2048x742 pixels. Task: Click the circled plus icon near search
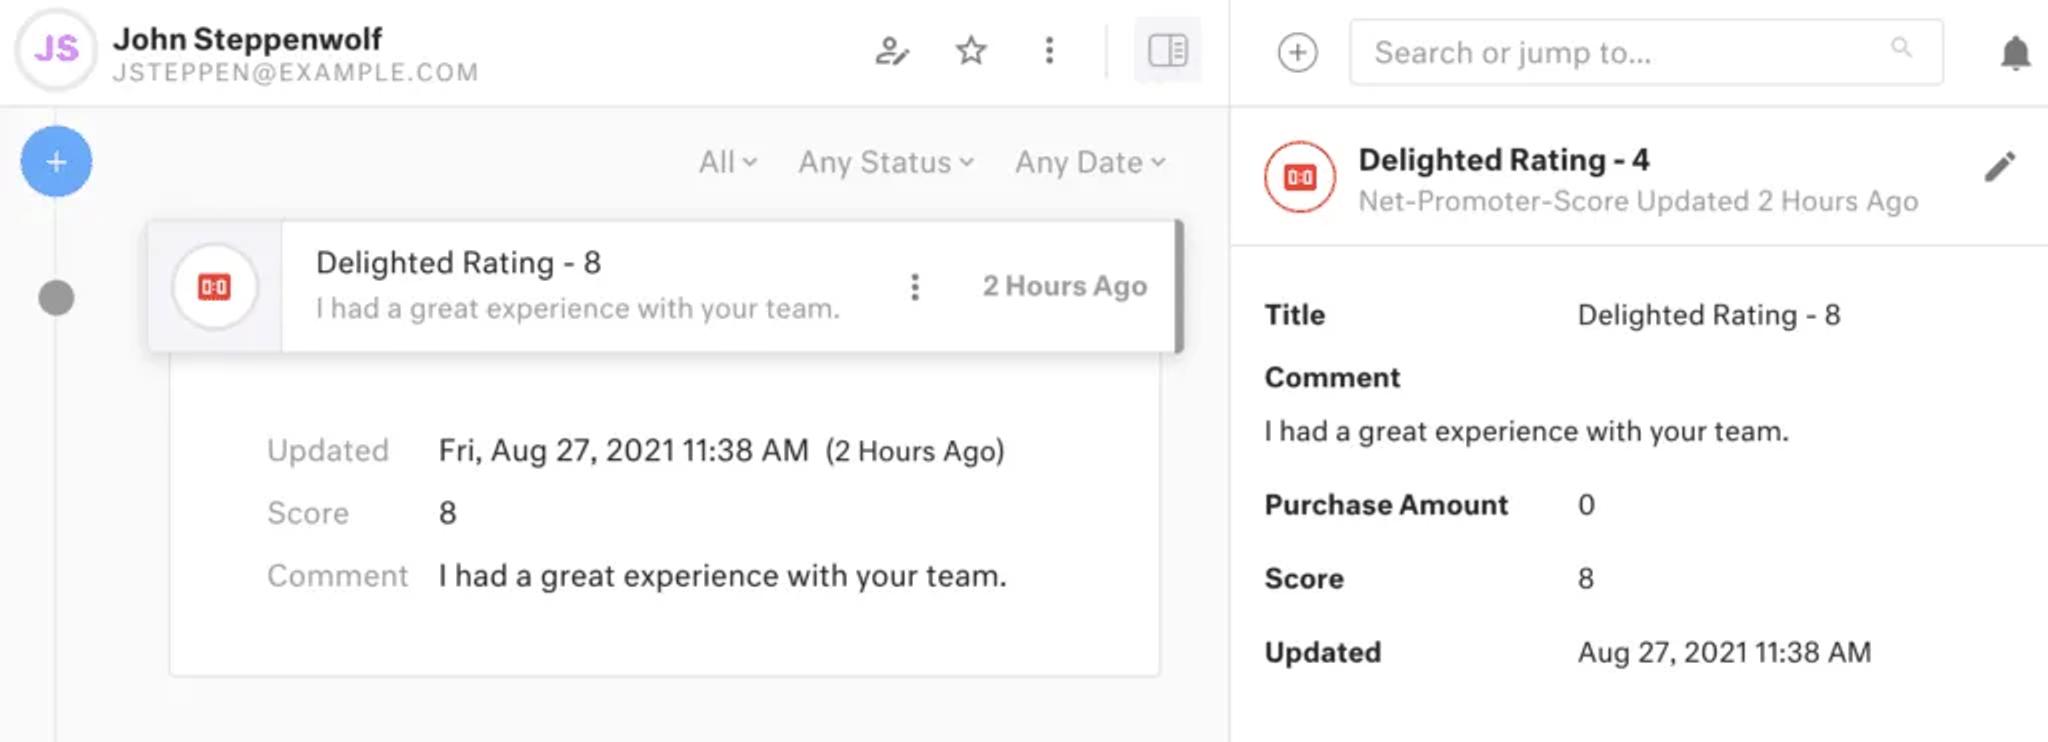pos(1297,52)
